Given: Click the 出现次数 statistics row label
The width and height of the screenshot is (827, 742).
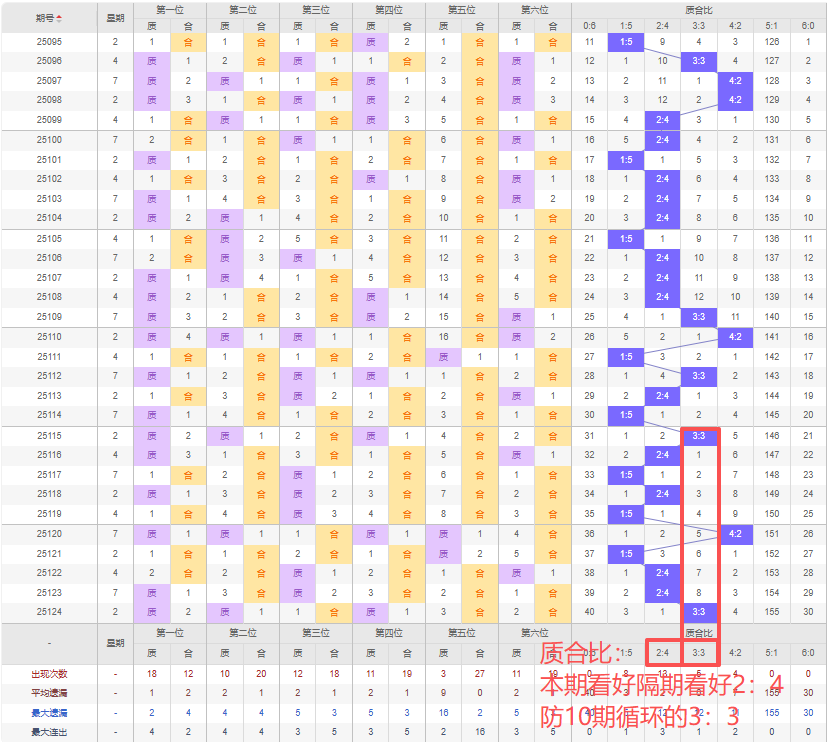Looking at the screenshot, I should (x=49, y=674).
